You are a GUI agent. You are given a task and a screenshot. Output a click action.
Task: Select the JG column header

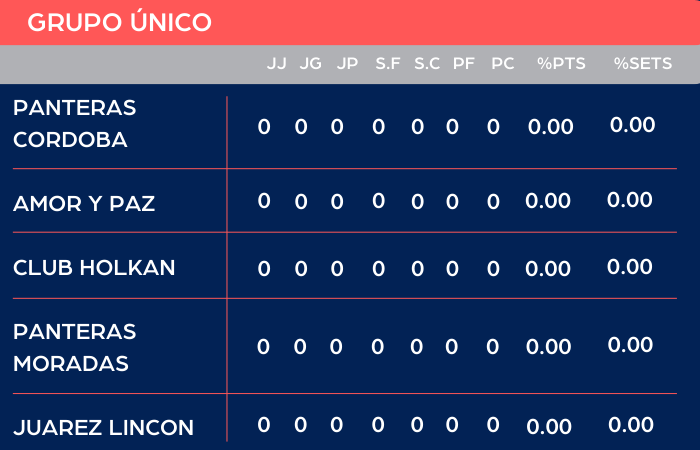[311, 64]
